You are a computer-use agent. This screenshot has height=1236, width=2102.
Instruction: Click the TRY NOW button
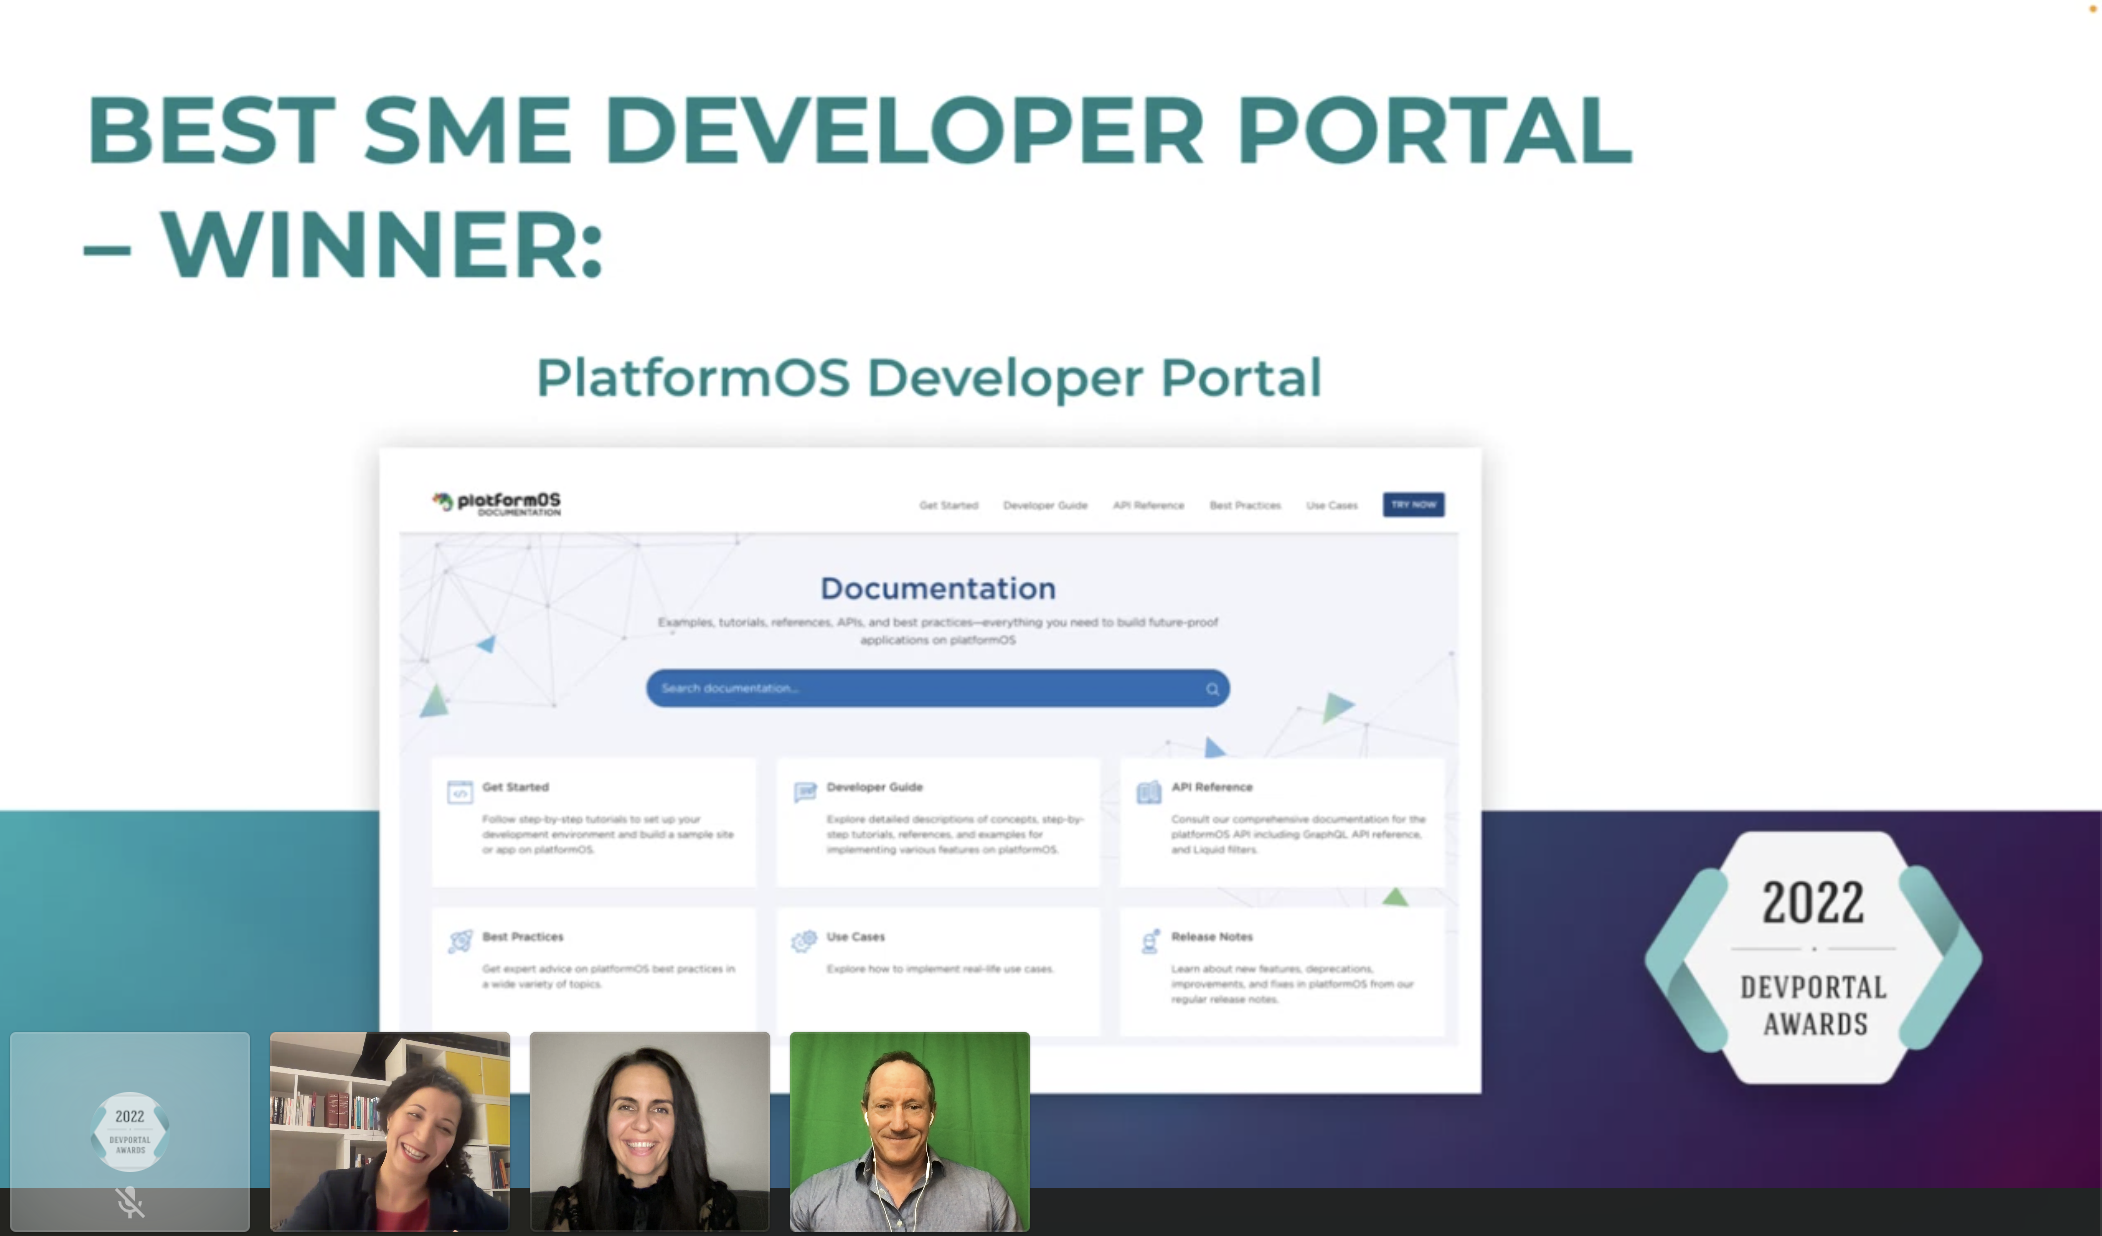tap(1413, 504)
